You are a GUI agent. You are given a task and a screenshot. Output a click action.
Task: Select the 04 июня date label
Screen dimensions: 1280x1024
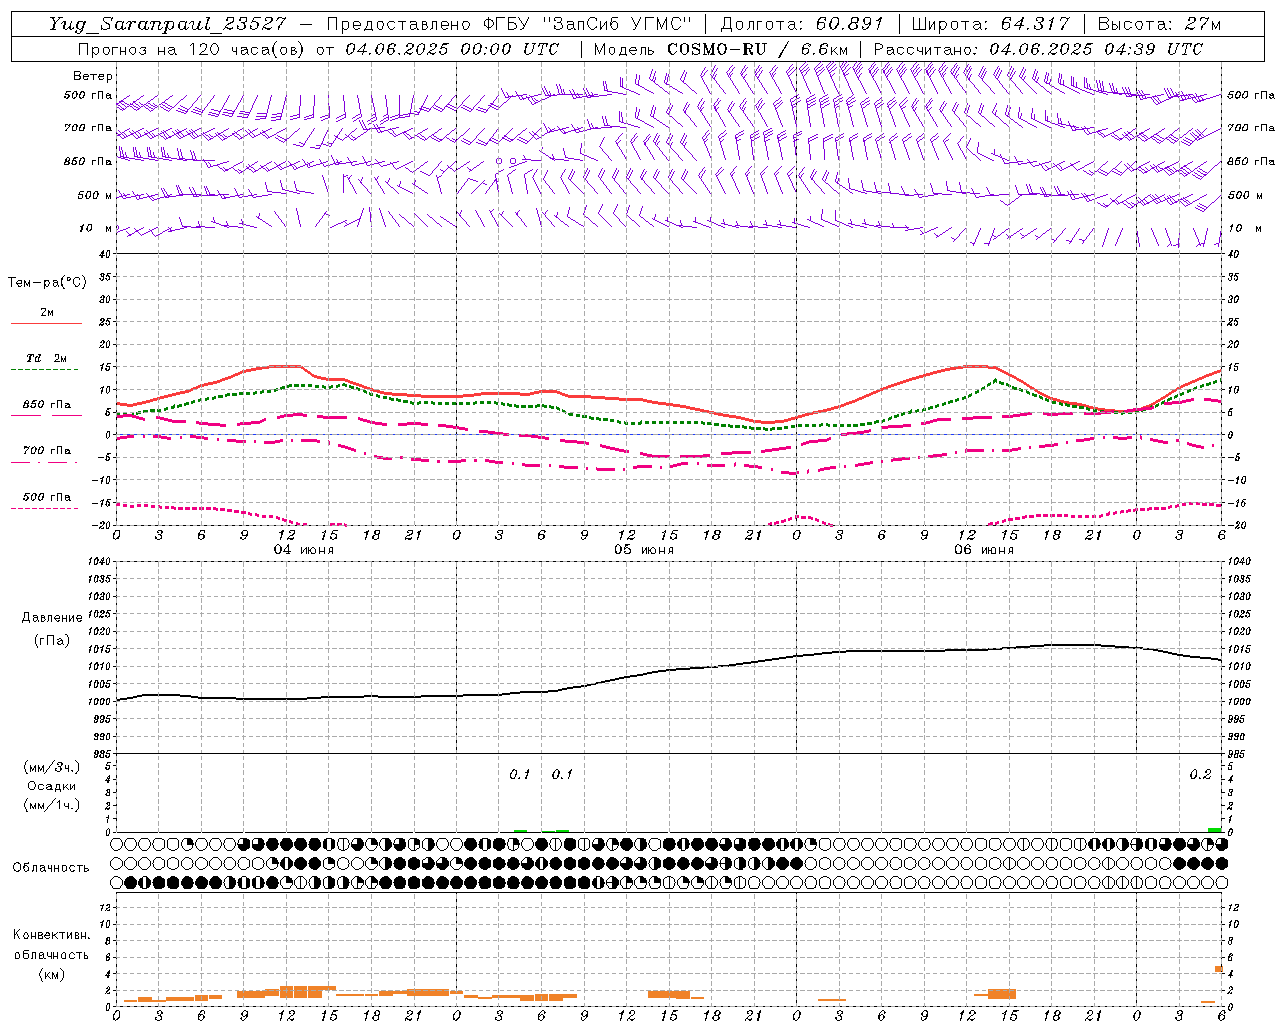[304, 550]
